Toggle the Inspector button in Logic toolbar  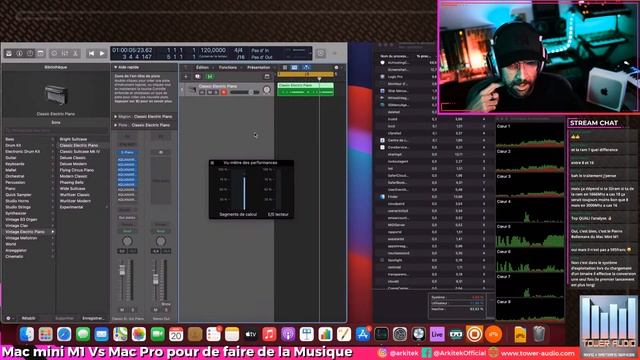(x=19, y=53)
